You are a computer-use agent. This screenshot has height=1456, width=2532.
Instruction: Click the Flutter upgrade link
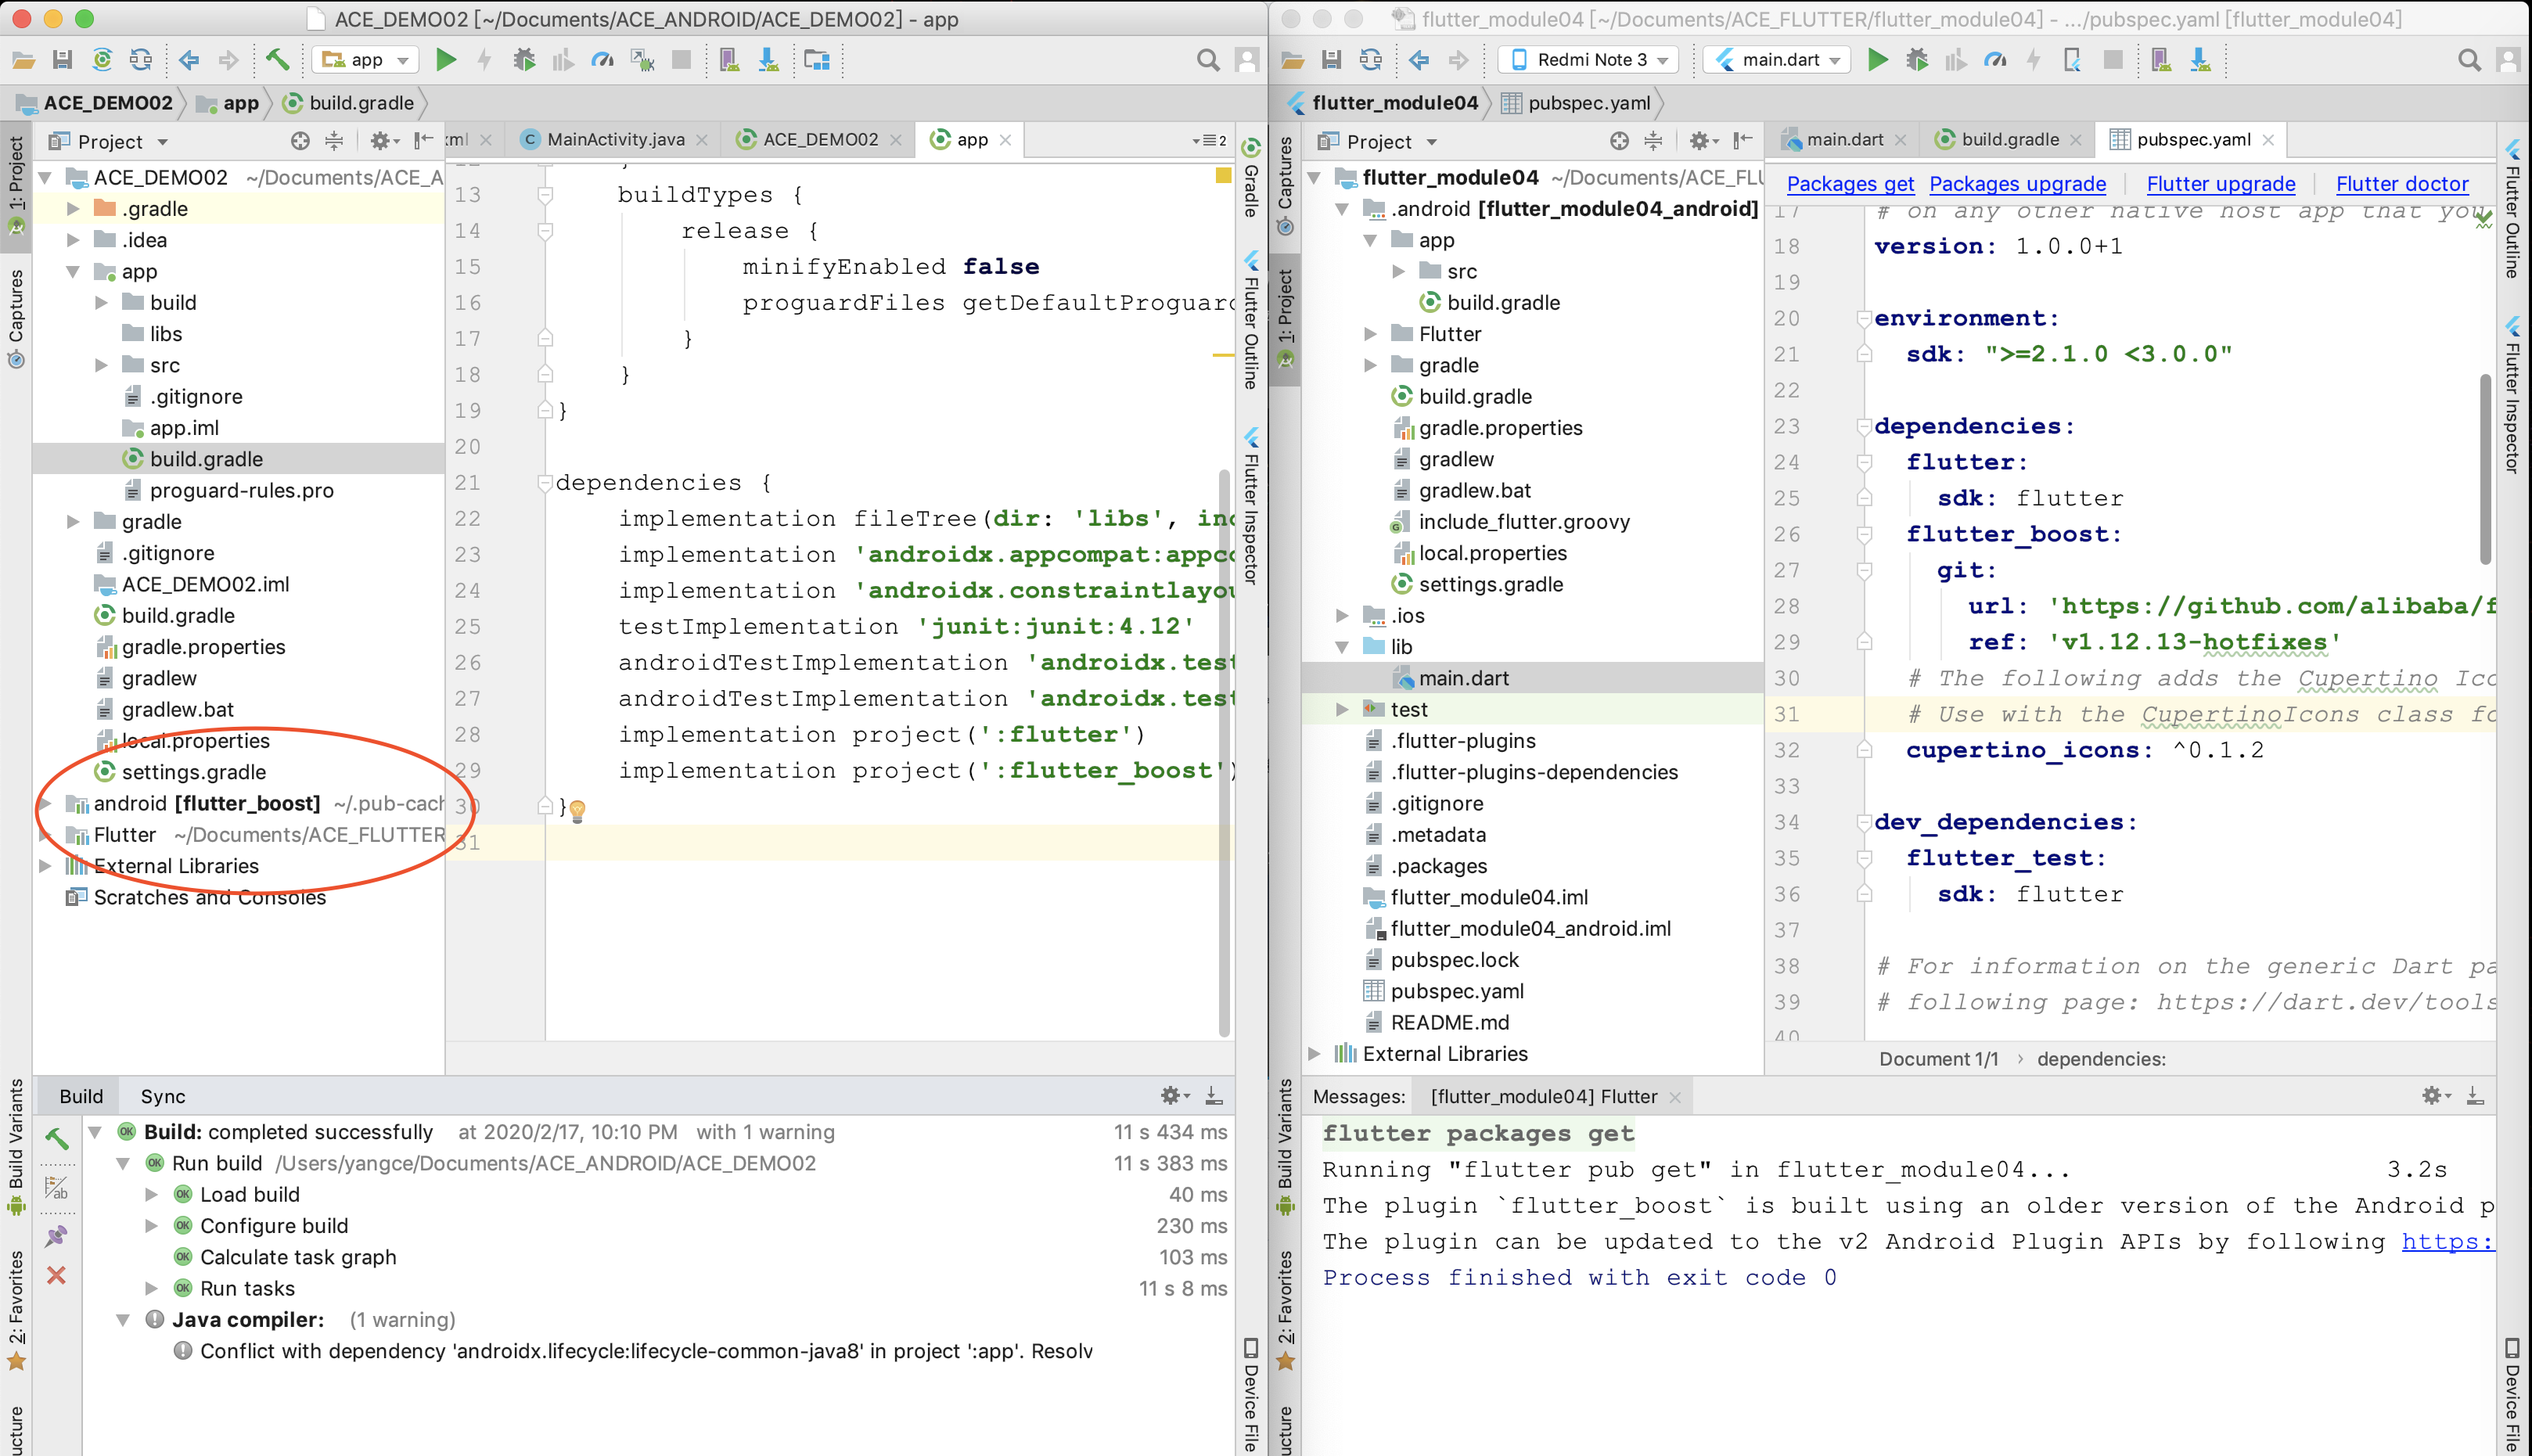point(2220,184)
